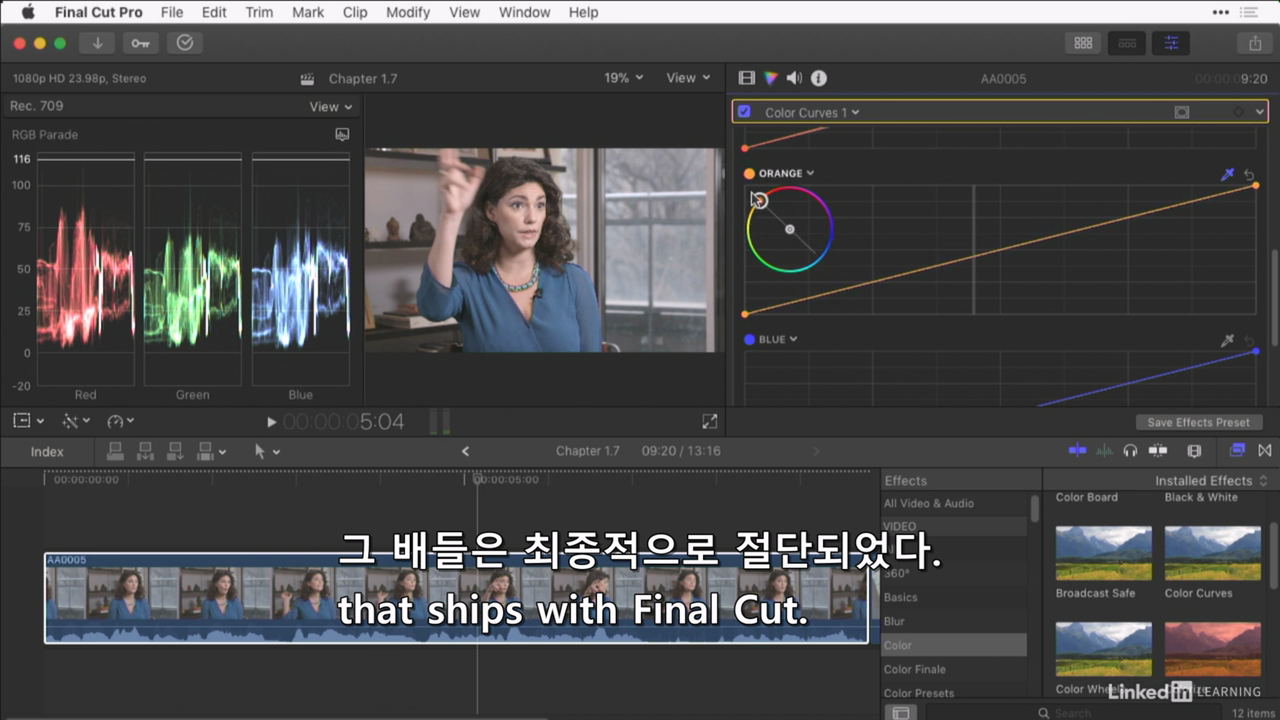The width and height of the screenshot is (1280, 720).
Task: Open the Clip menu
Action: tap(354, 12)
